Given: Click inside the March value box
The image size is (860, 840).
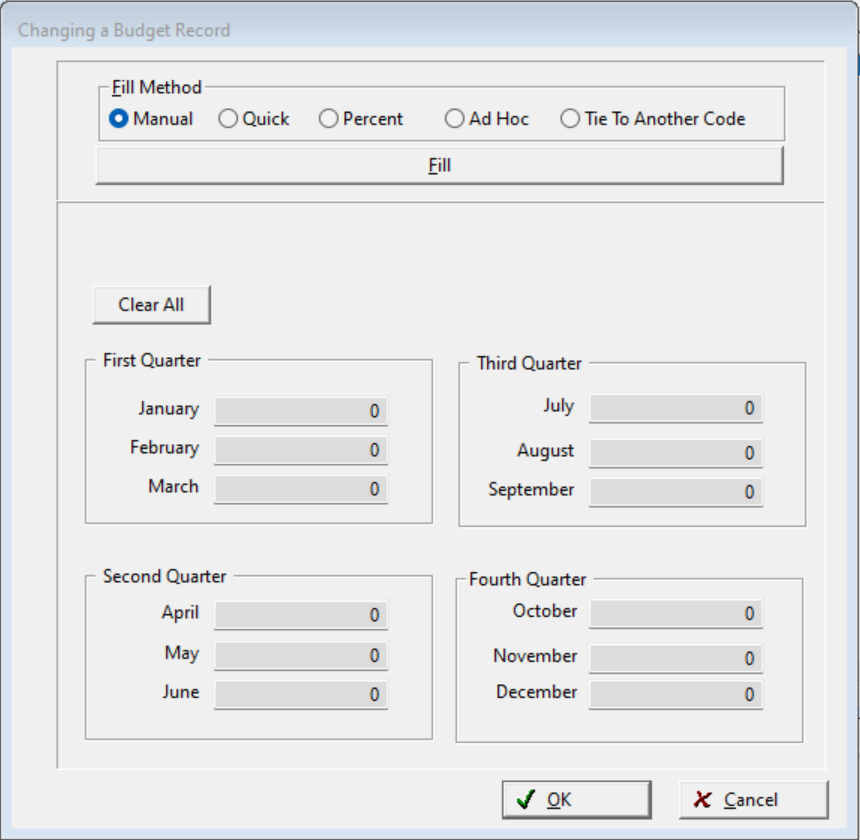Looking at the screenshot, I should pyautogui.click(x=300, y=489).
